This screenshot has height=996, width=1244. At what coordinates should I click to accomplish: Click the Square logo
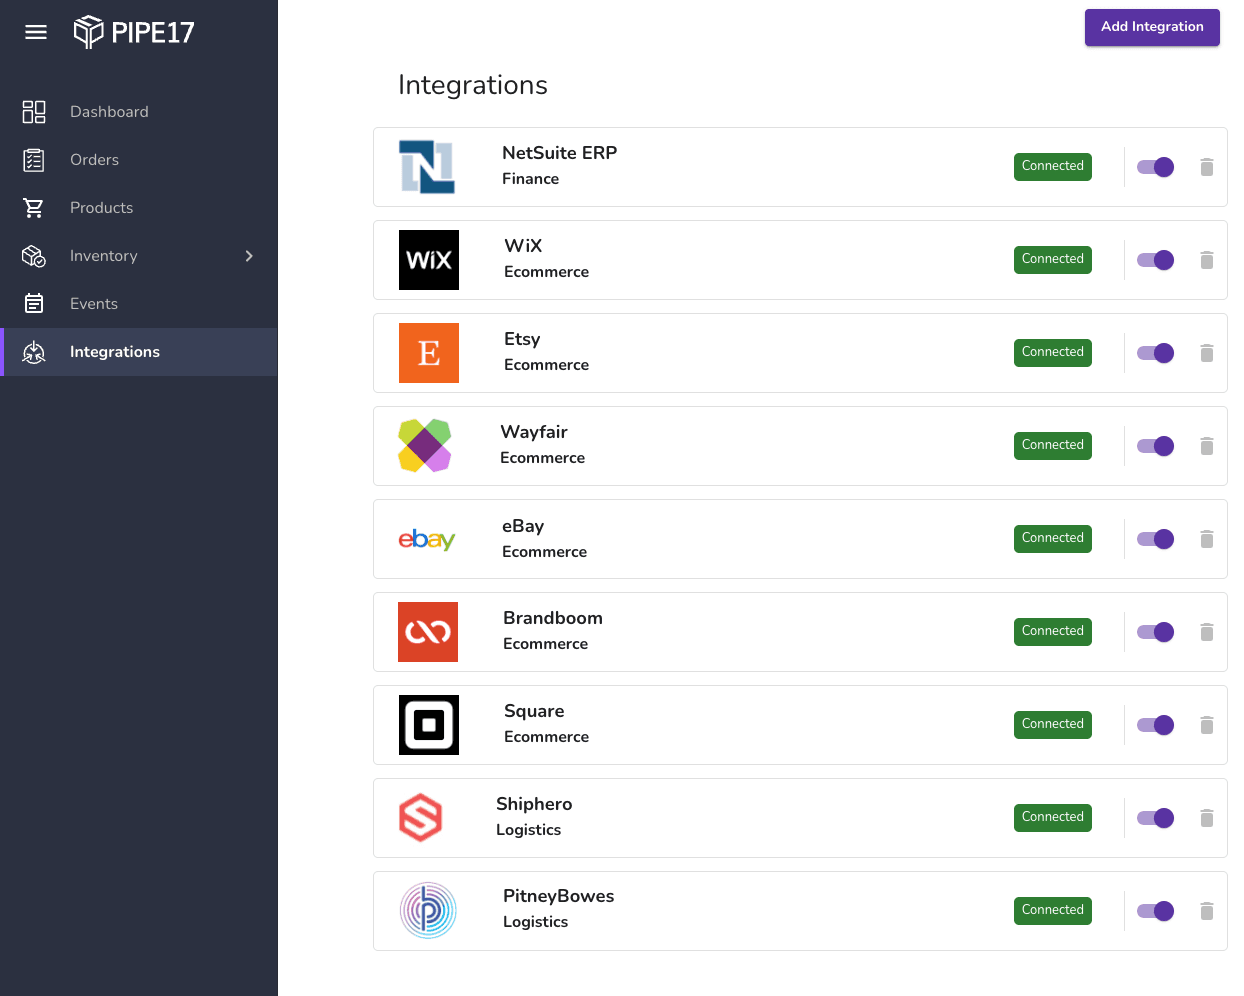(x=429, y=725)
